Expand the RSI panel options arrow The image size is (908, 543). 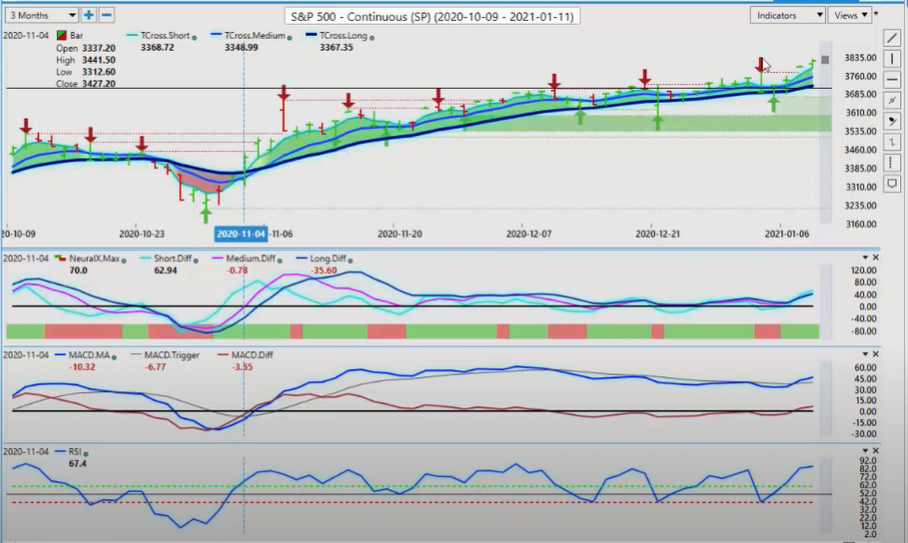click(x=865, y=450)
